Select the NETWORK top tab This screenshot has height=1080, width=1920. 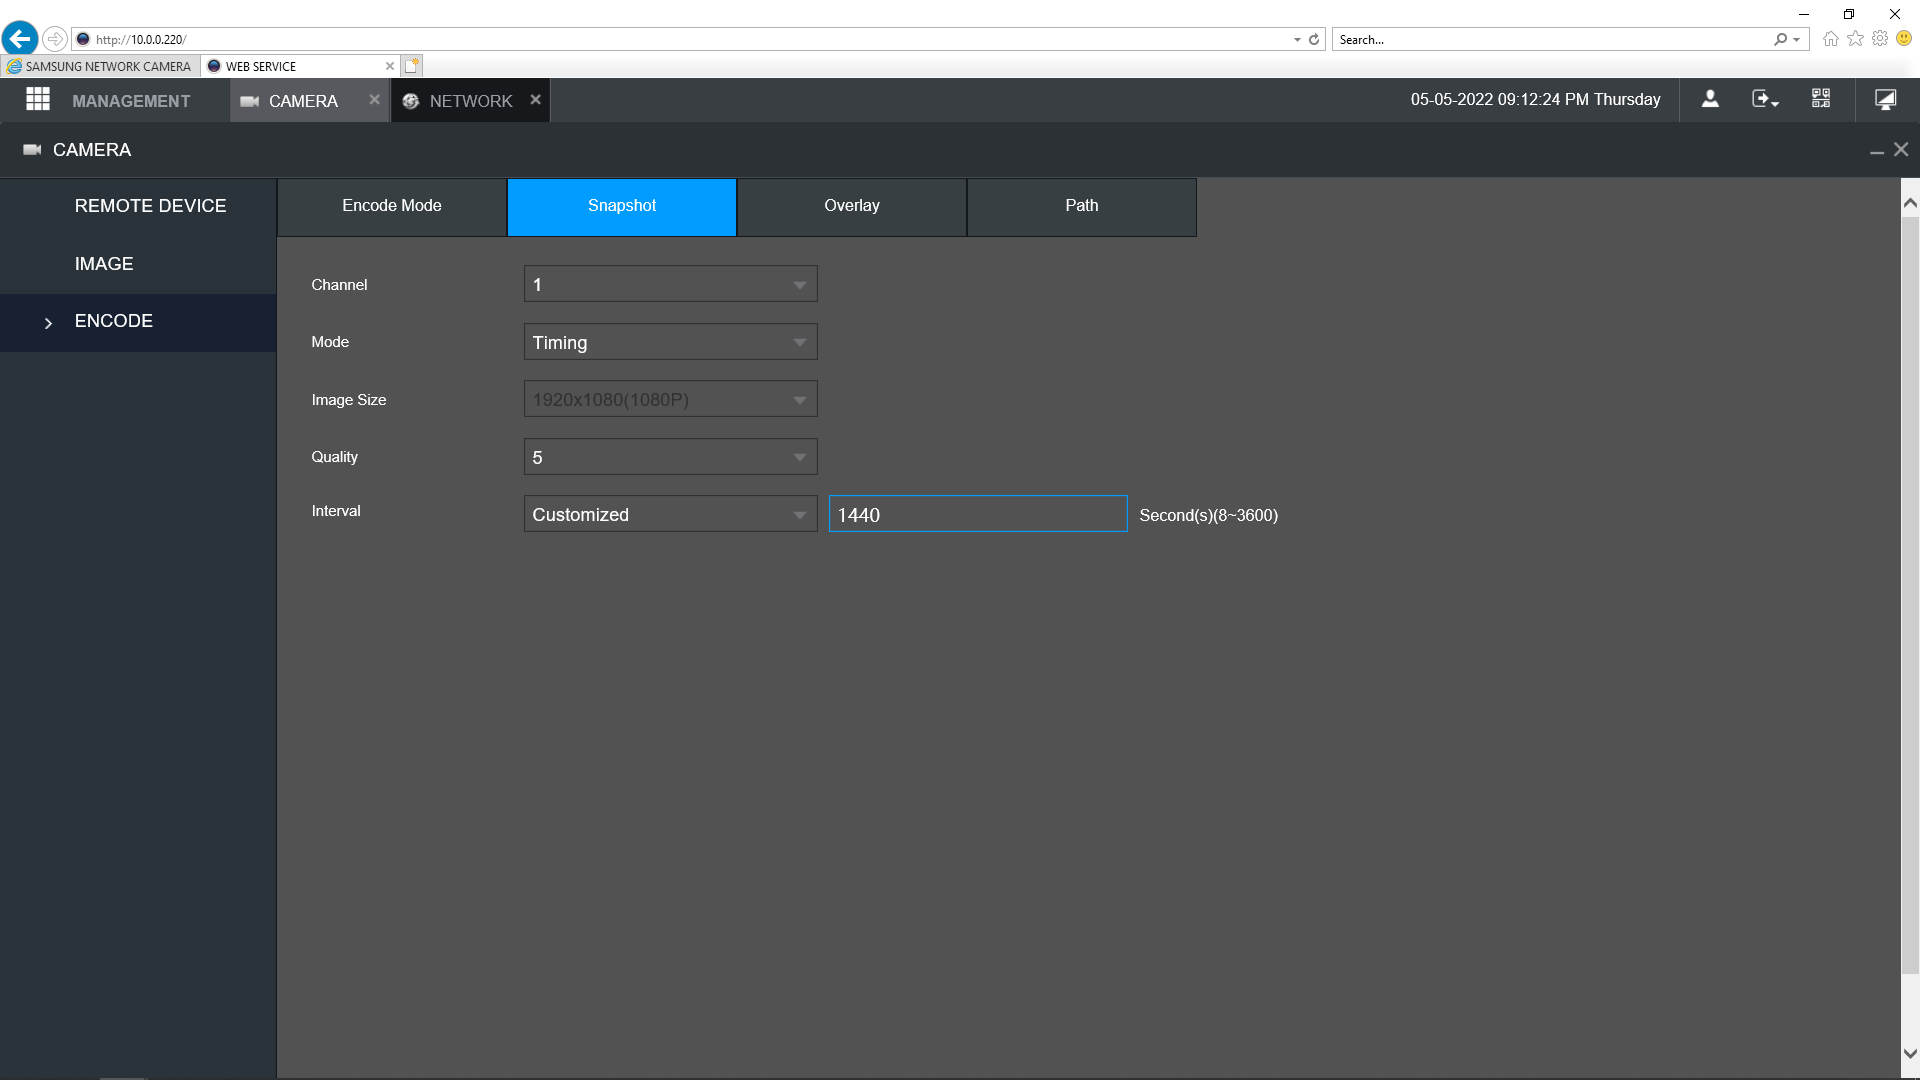(470, 101)
